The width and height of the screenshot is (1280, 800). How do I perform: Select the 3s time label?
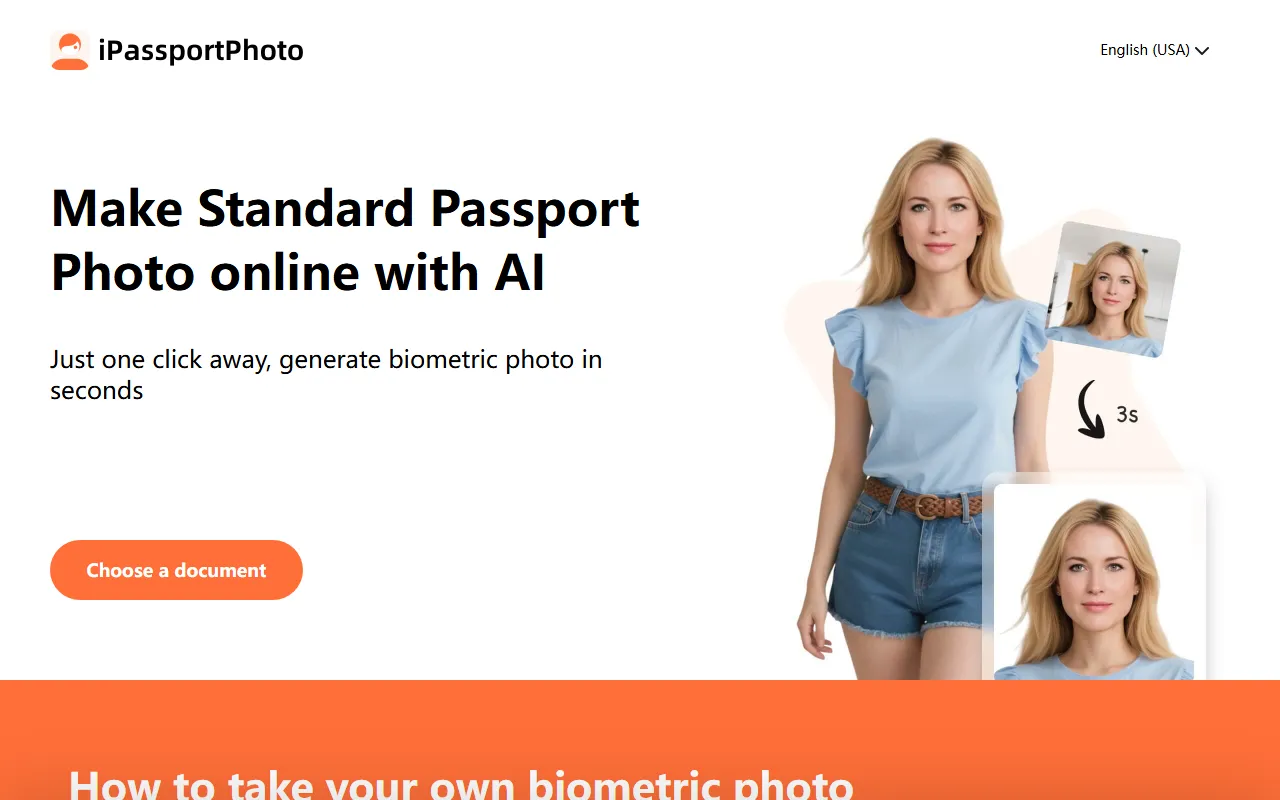click(1127, 414)
